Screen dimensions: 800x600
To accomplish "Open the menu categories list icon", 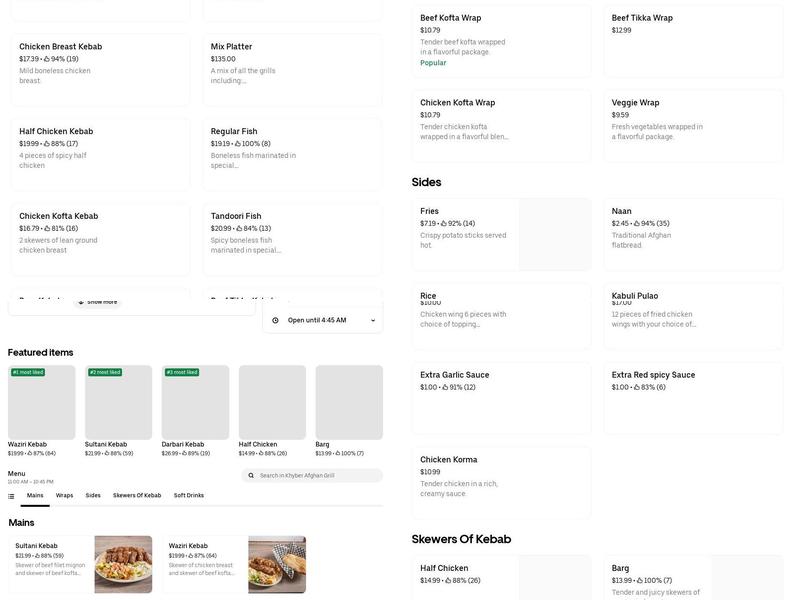I will click(11, 496).
